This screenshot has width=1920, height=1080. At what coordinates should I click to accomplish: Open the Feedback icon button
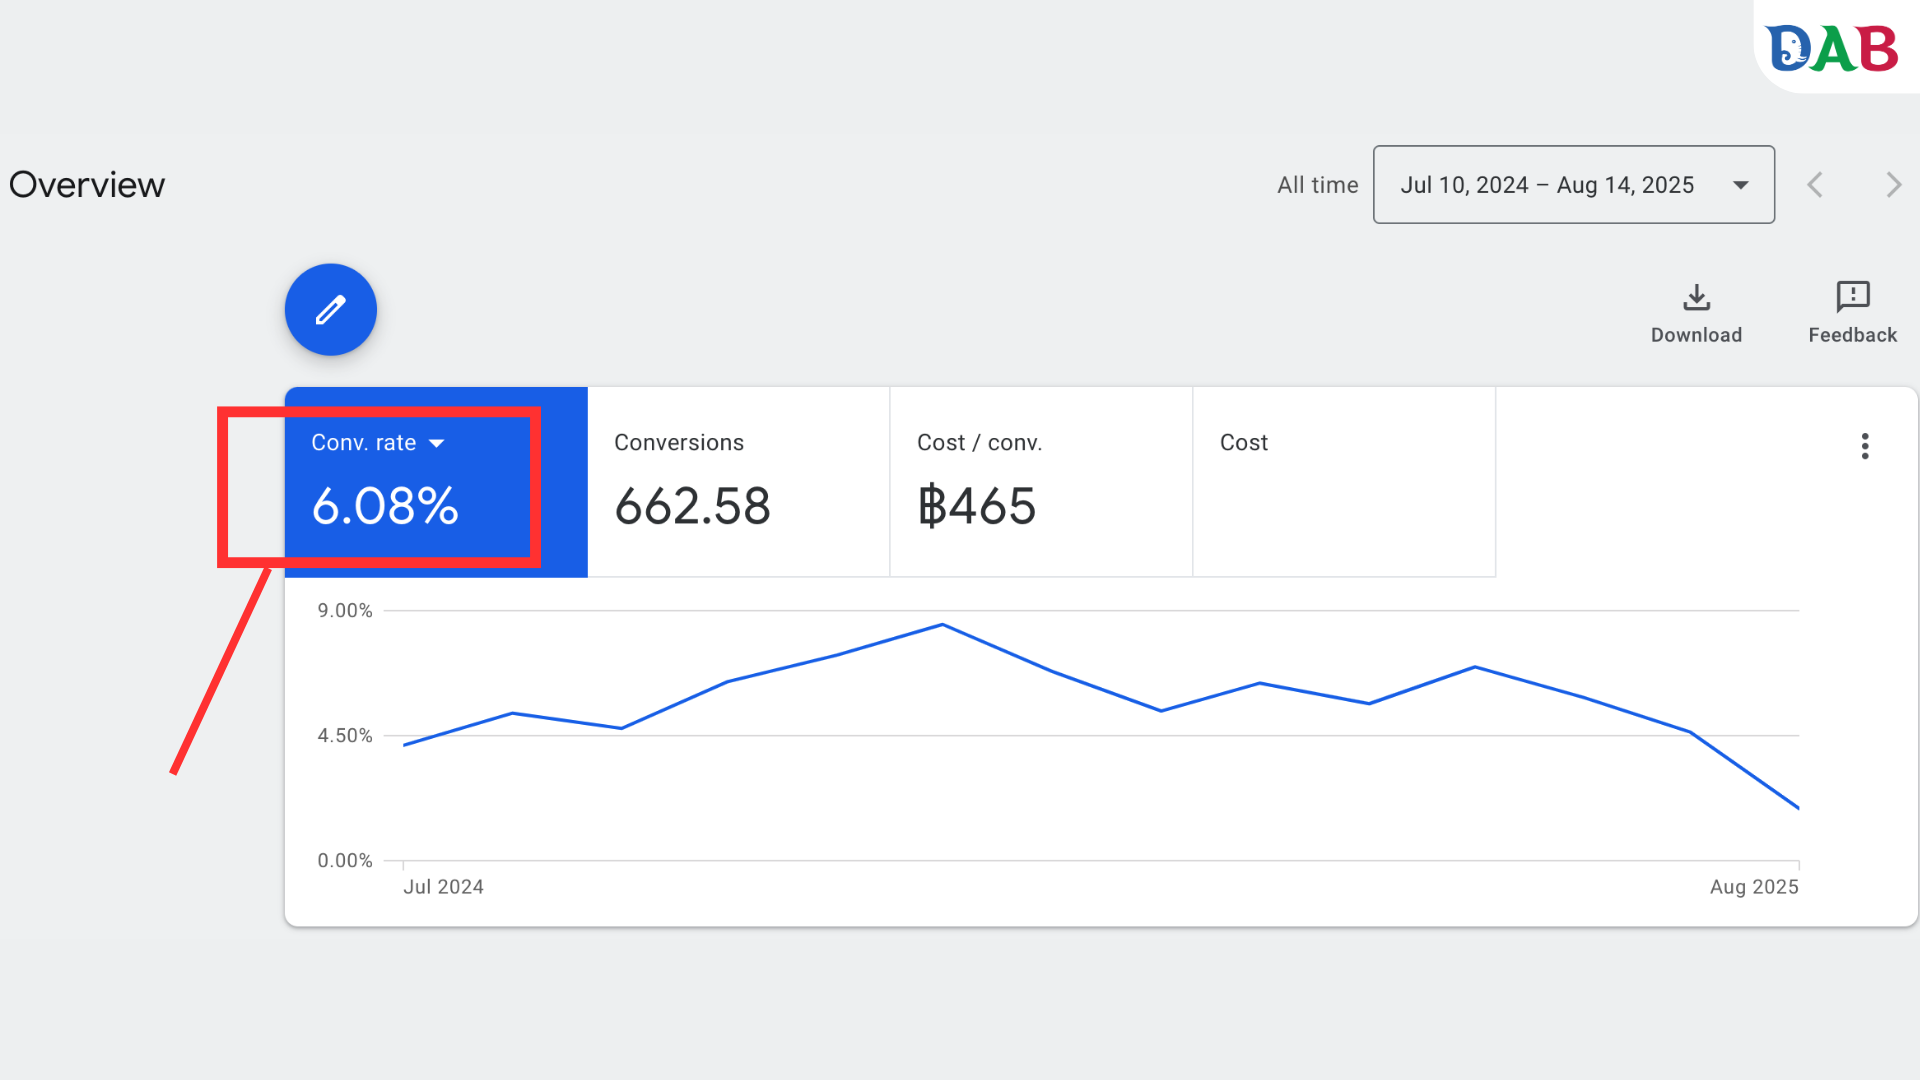[x=1853, y=297]
